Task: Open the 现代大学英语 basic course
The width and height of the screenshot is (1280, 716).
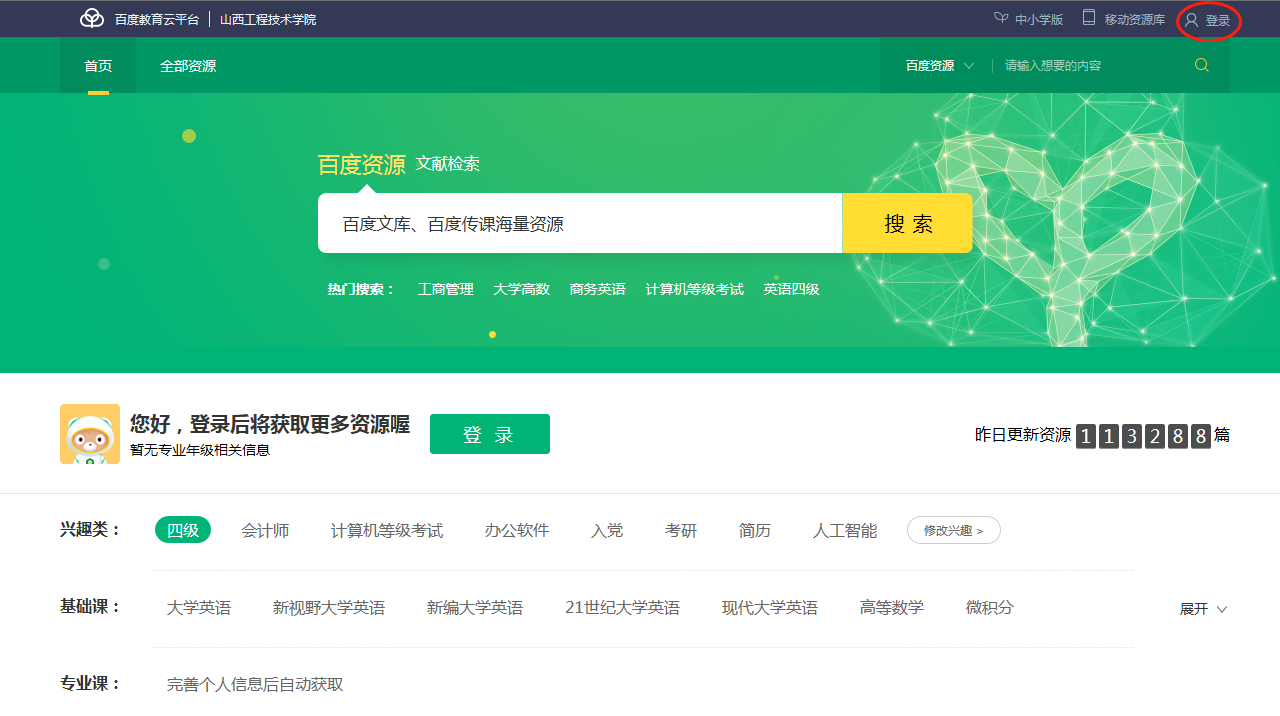Action: pos(770,608)
